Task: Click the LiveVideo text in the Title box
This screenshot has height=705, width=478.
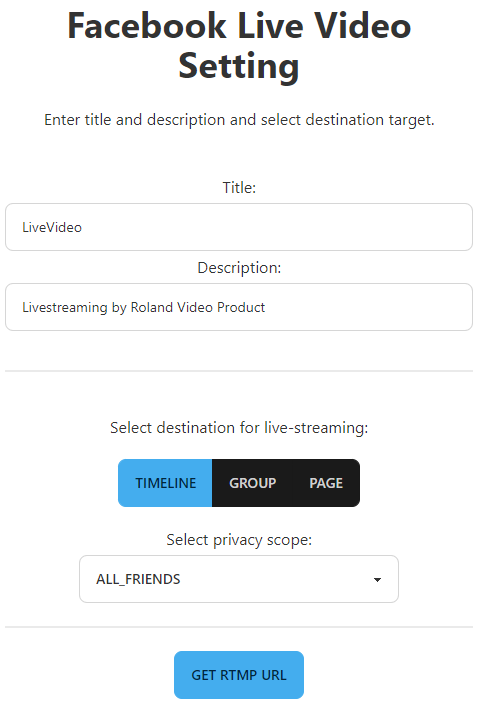Action: coord(52,228)
